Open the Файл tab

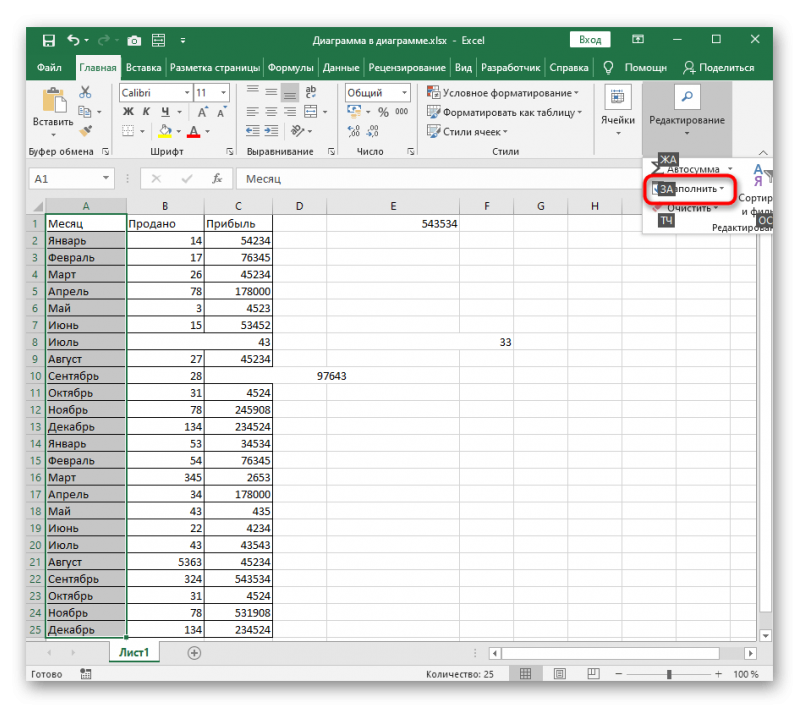[49, 67]
